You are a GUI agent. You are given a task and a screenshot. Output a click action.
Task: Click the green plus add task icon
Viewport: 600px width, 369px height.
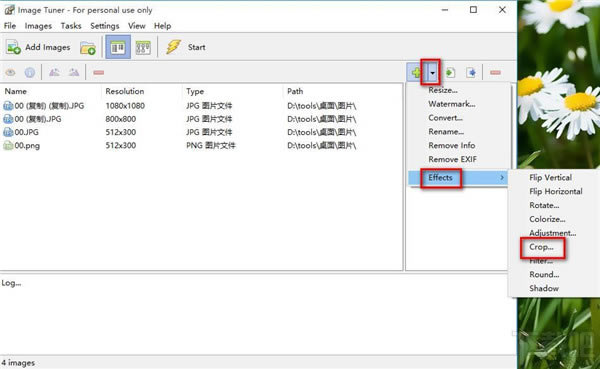(x=416, y=72)
